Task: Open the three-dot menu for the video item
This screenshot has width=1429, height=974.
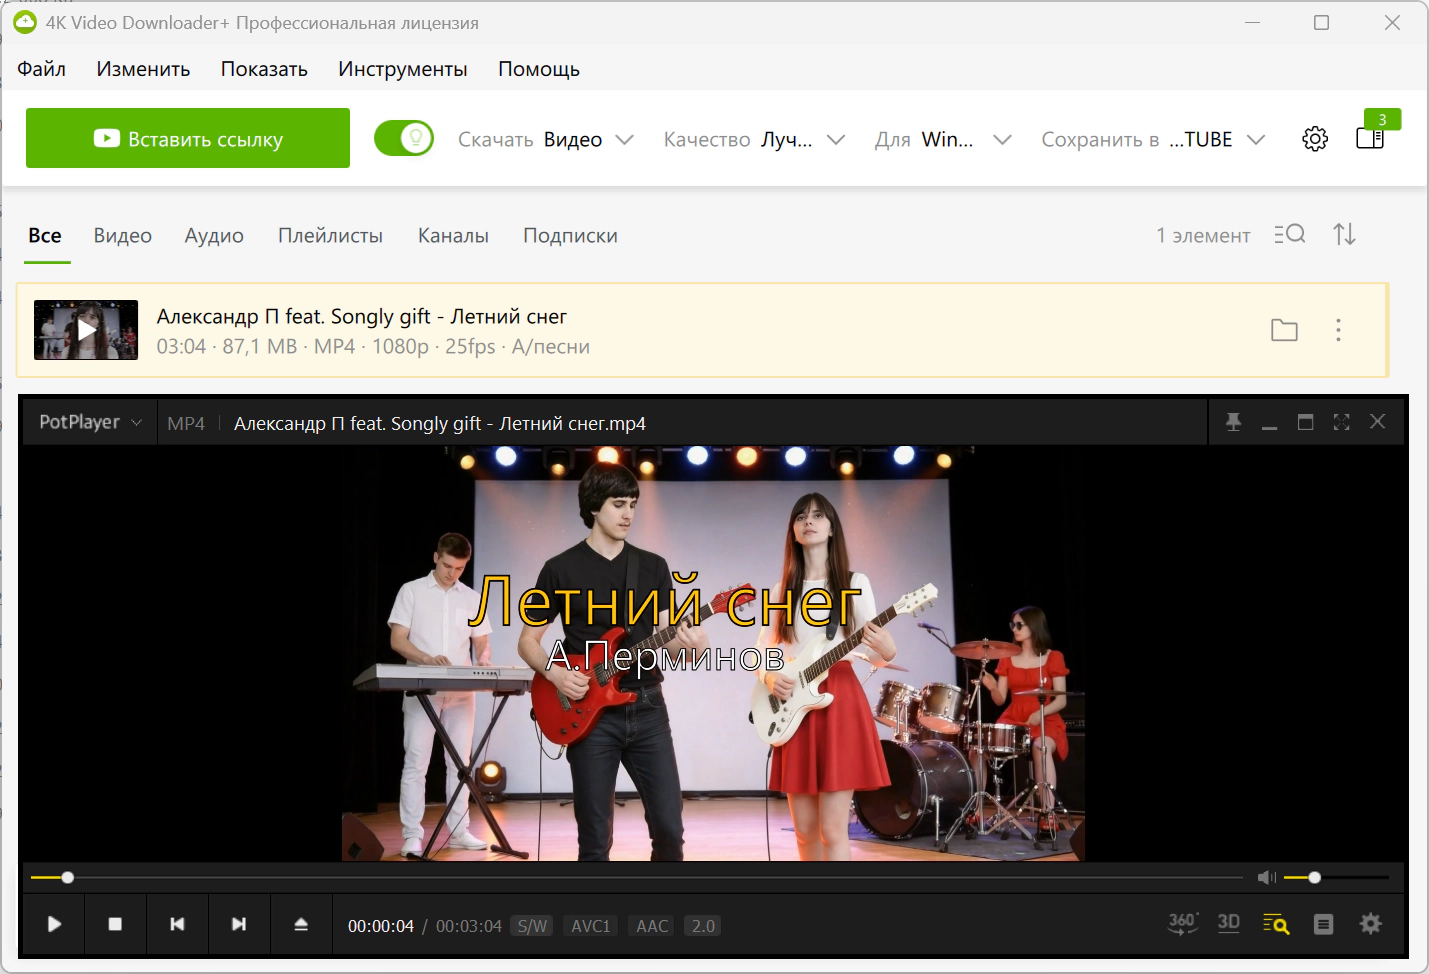Action: click(x=1338, y=330)
